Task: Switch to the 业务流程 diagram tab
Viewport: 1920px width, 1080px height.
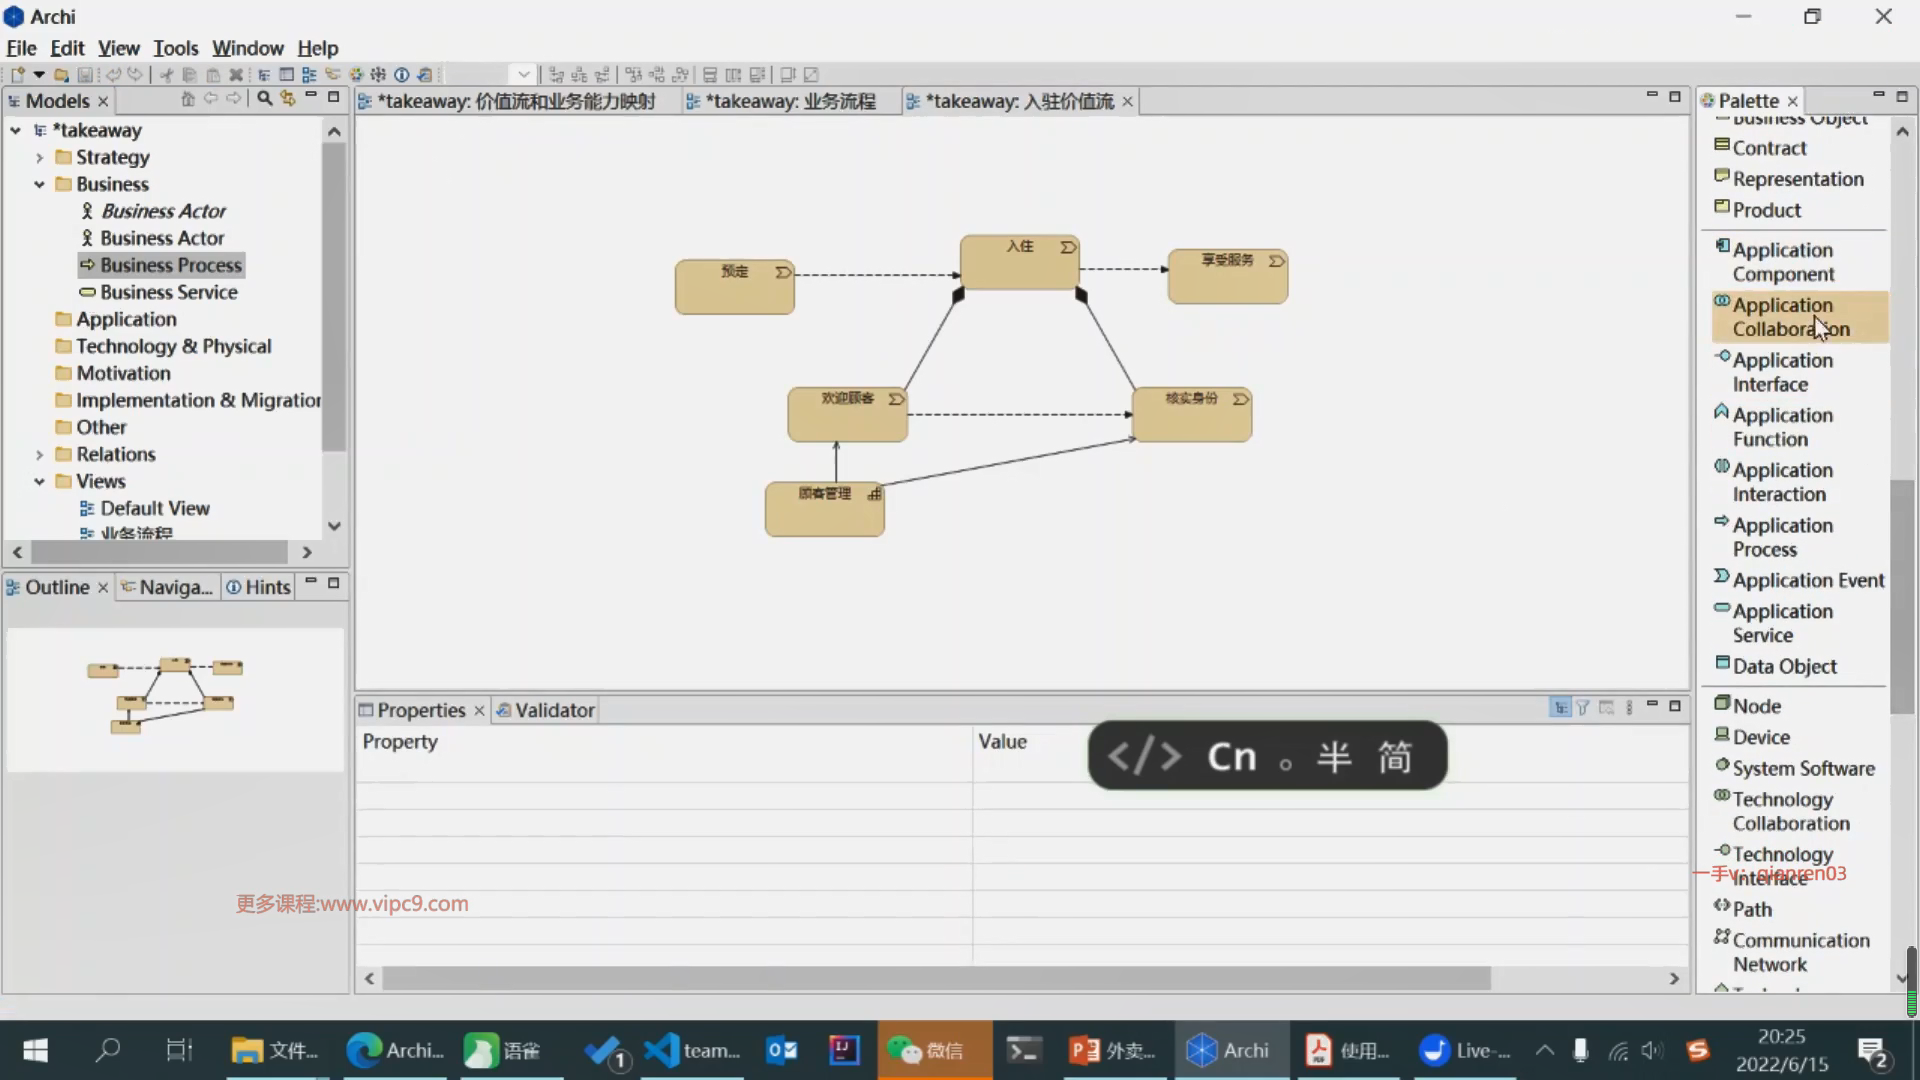Action: coord(790,101)
